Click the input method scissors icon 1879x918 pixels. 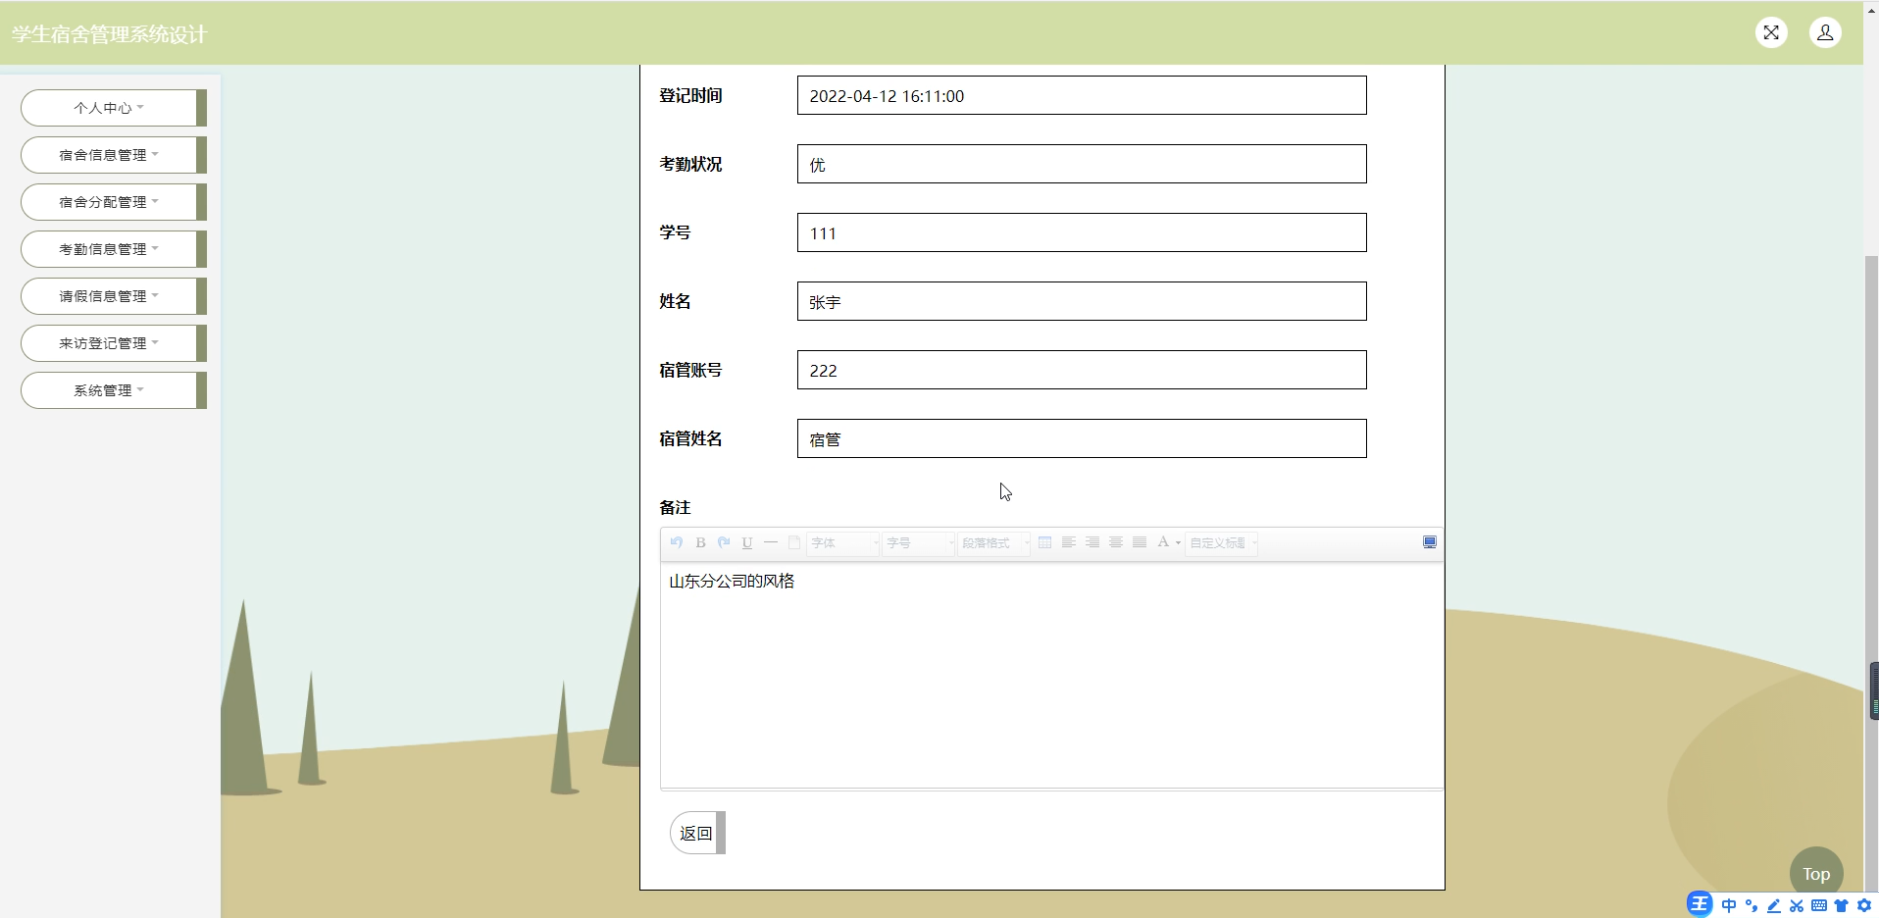[x=1796, y=905]
